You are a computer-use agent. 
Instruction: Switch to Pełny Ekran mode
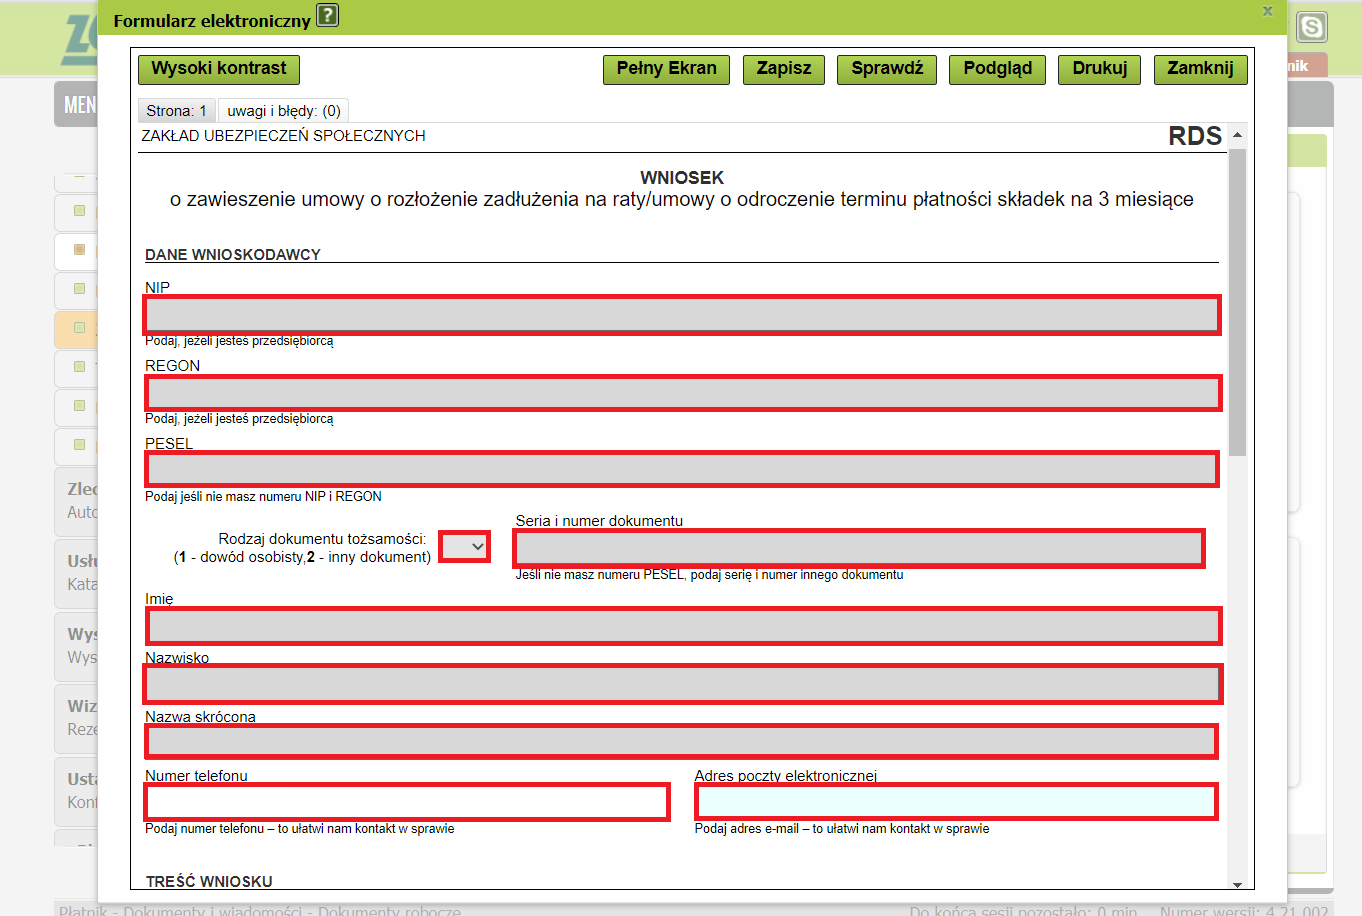click(666, 69)
